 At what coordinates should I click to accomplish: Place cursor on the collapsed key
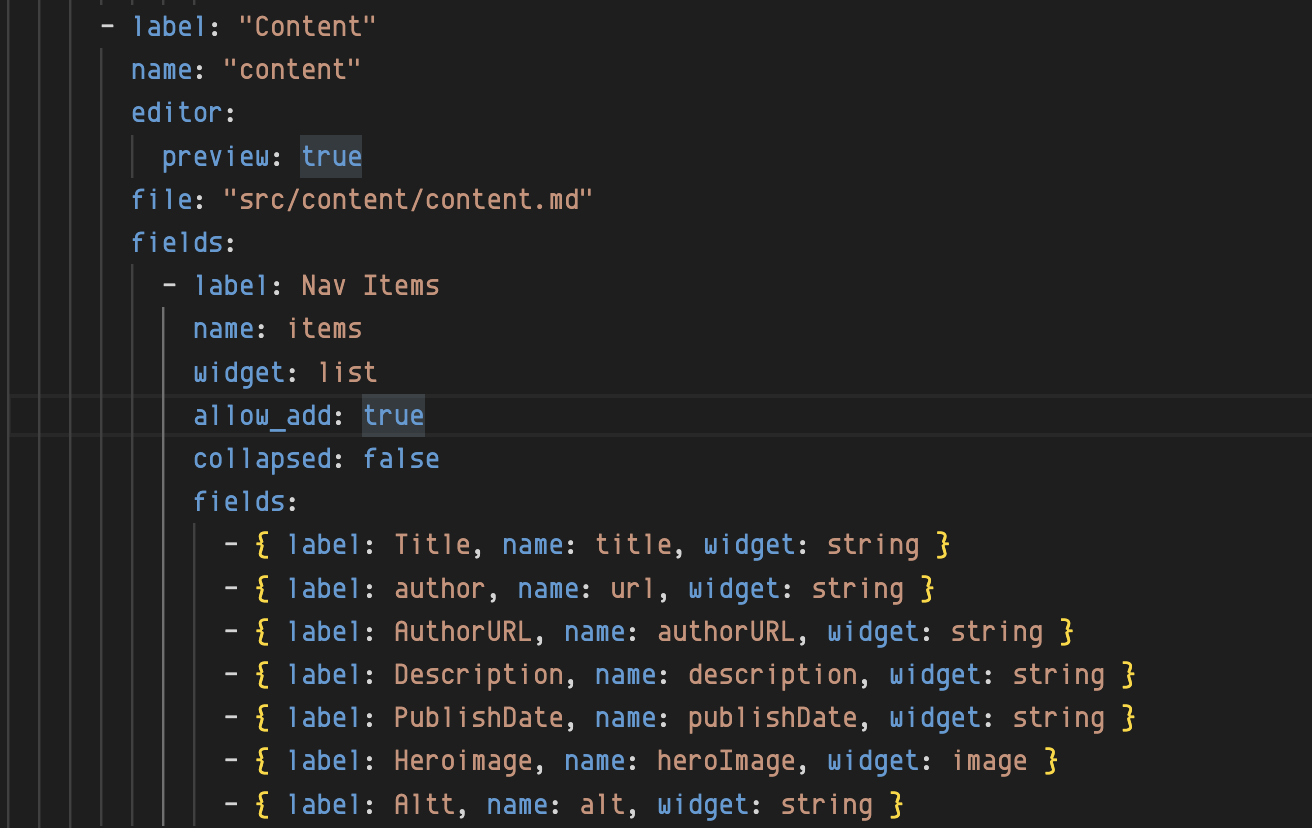point(262,458)
